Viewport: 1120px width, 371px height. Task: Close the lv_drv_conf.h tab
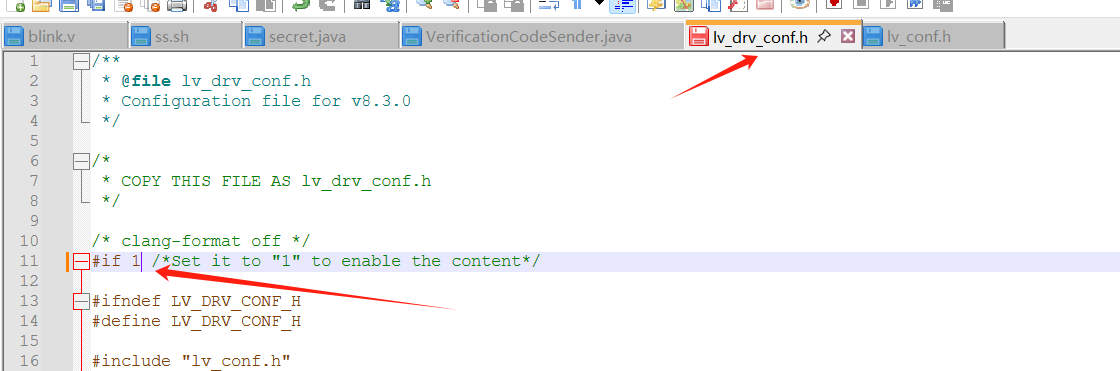848,36
